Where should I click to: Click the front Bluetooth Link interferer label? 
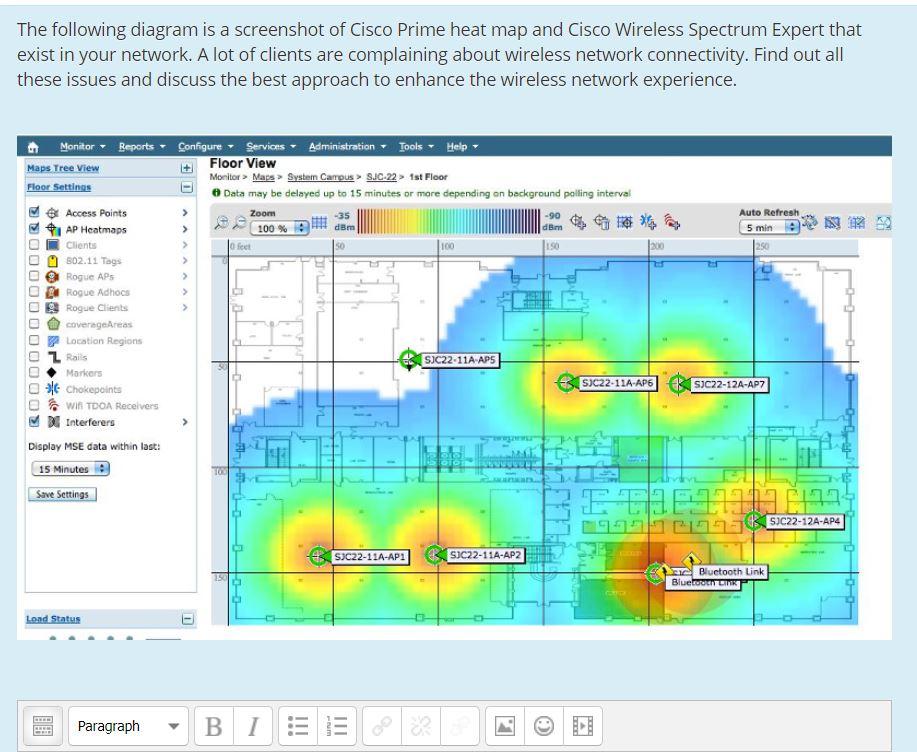tap(731, 572)
